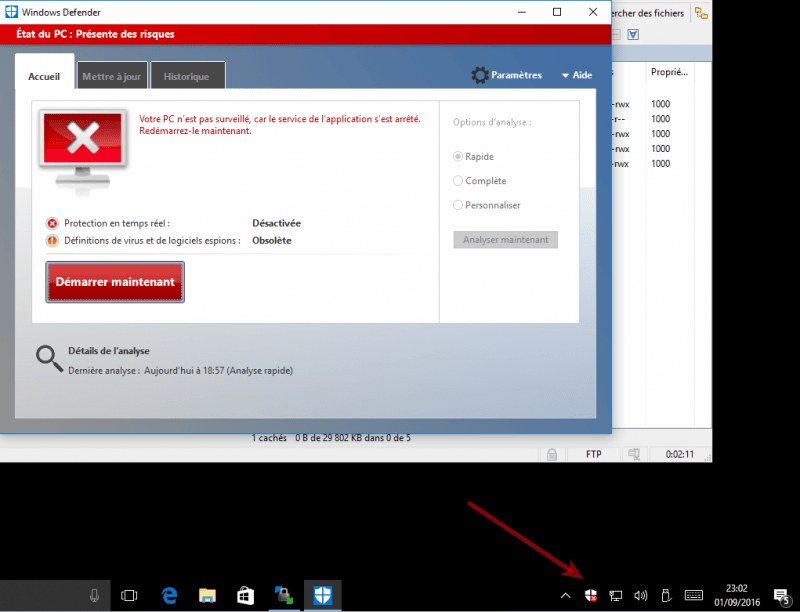Viewport: 800px width, 612px height.
Task: Click the computer icon beside FTP status
Action: tap(634, 454)
